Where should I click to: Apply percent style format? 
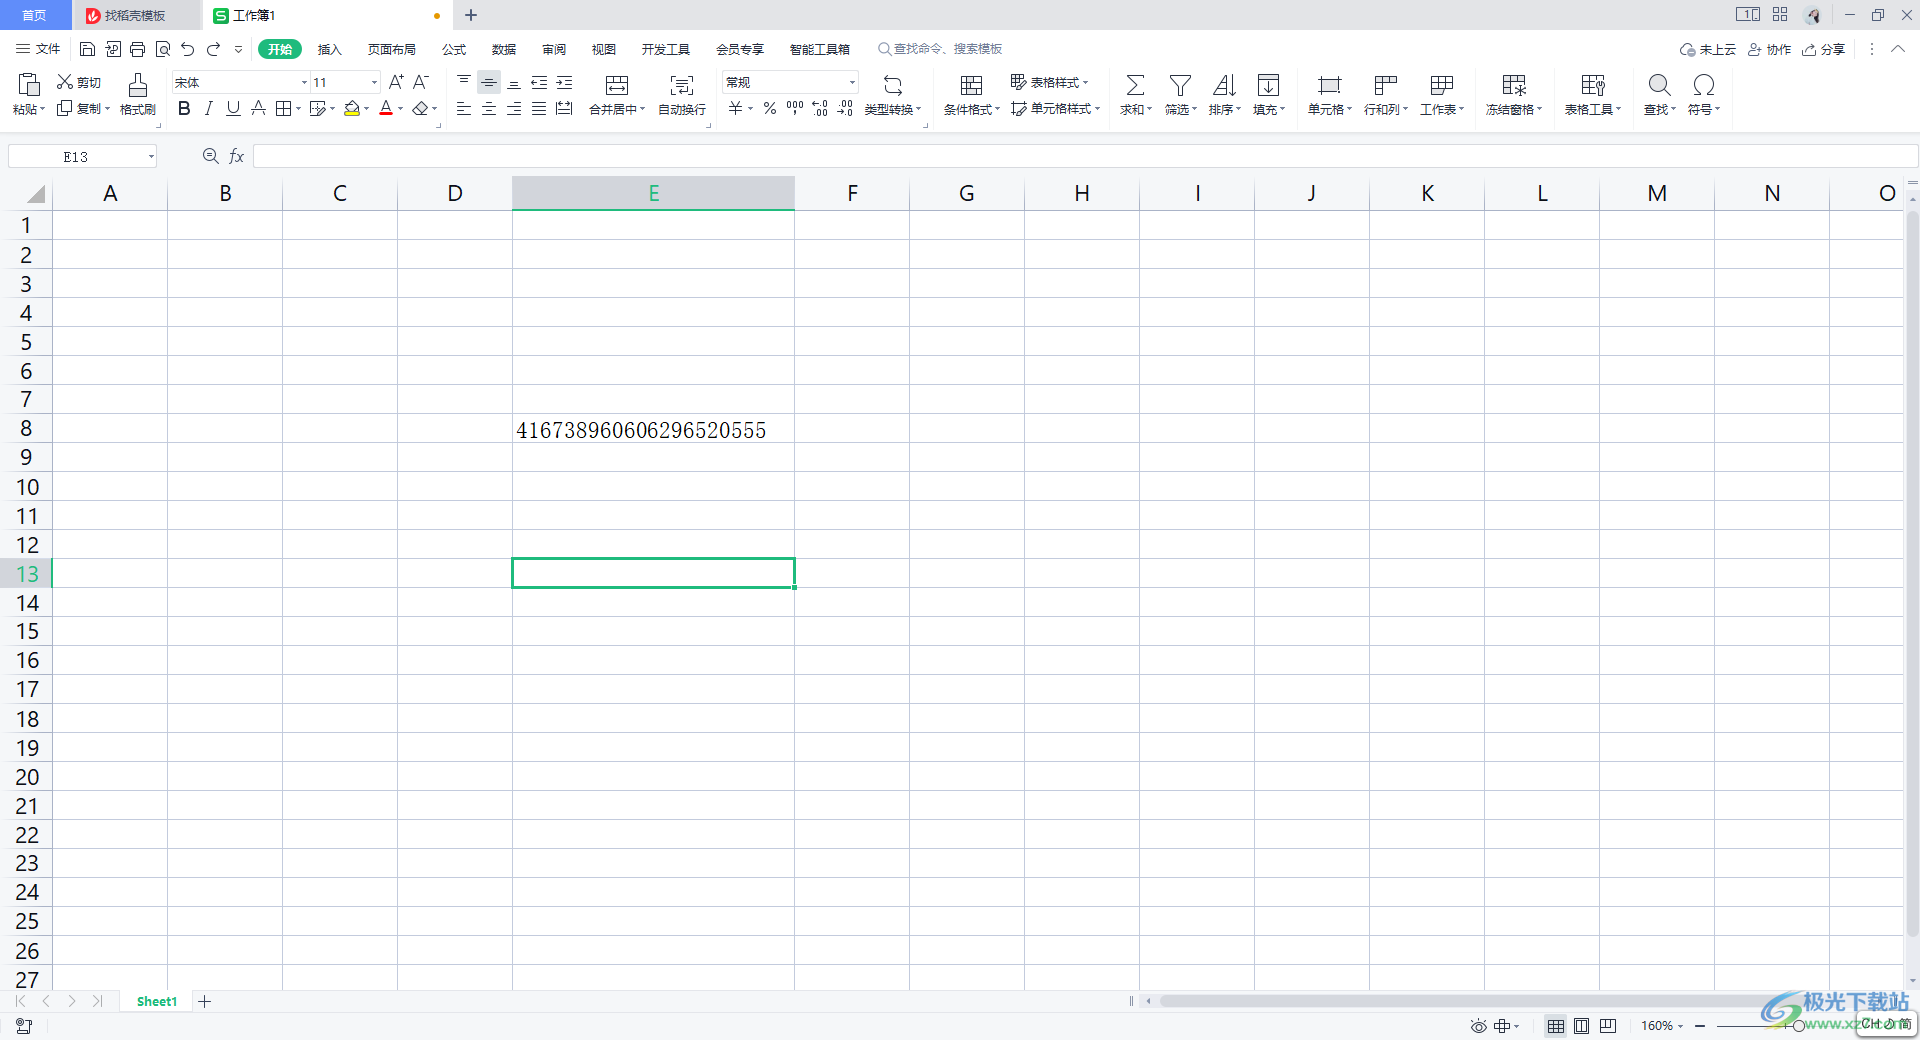pyautogui.click(x=770, y=108)
